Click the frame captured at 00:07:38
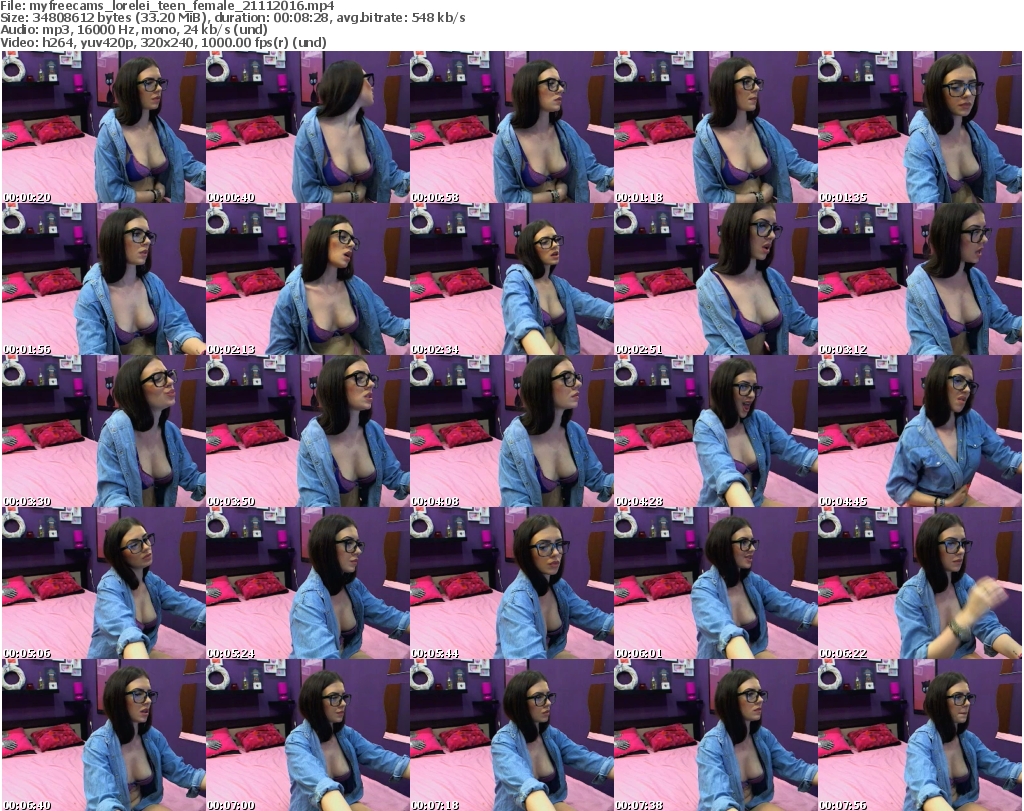The width and height of the screenshot is (1024, 811). (716, 735)
